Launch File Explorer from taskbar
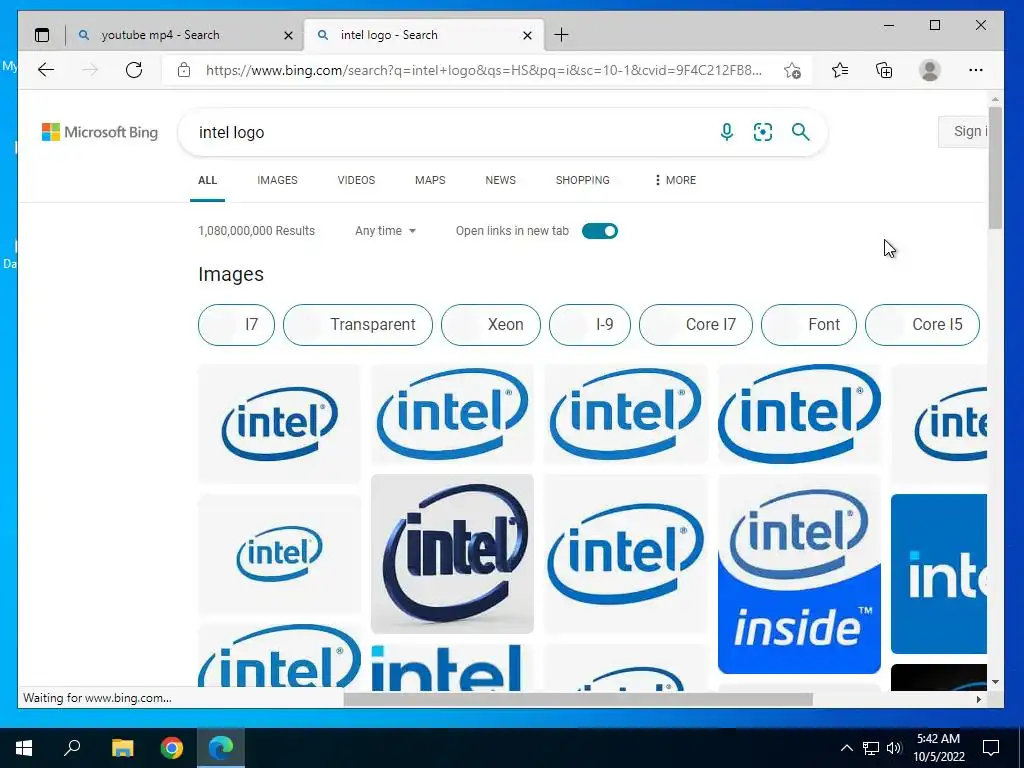The width and height of the screenshot is (1024, 768). tap(122, 748)
